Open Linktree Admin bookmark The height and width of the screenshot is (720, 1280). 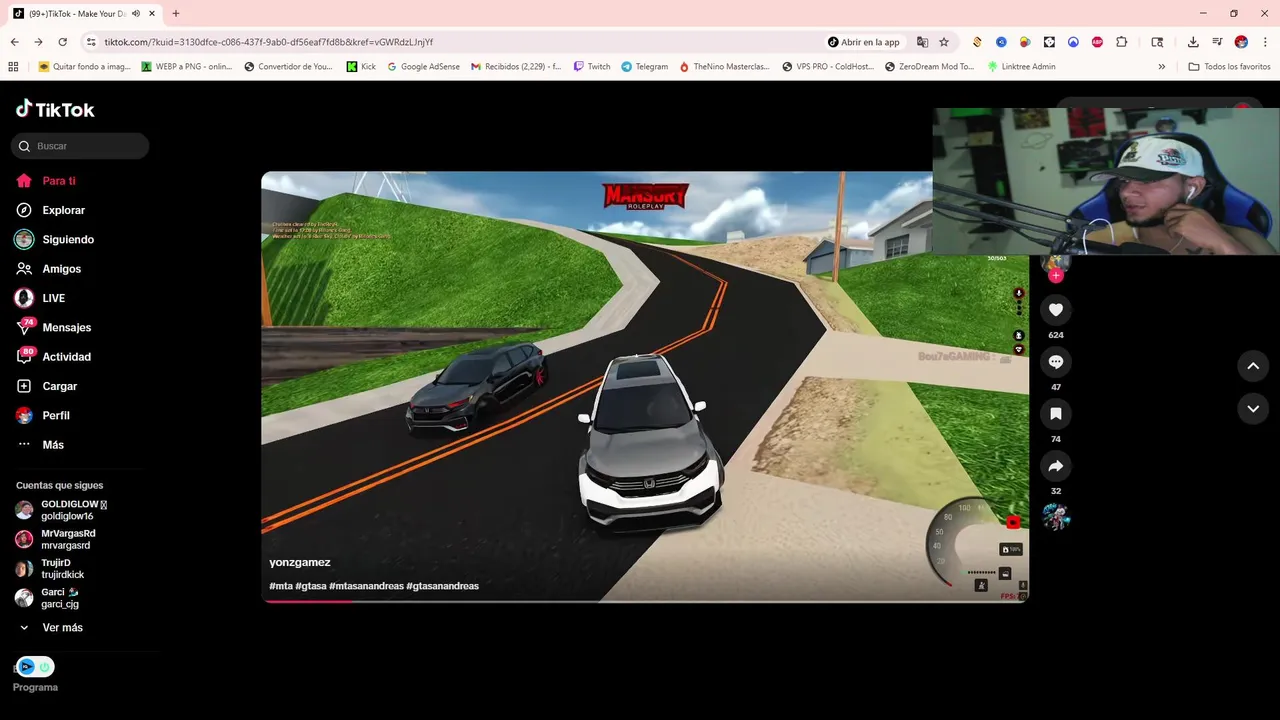tap(1021, 67)
